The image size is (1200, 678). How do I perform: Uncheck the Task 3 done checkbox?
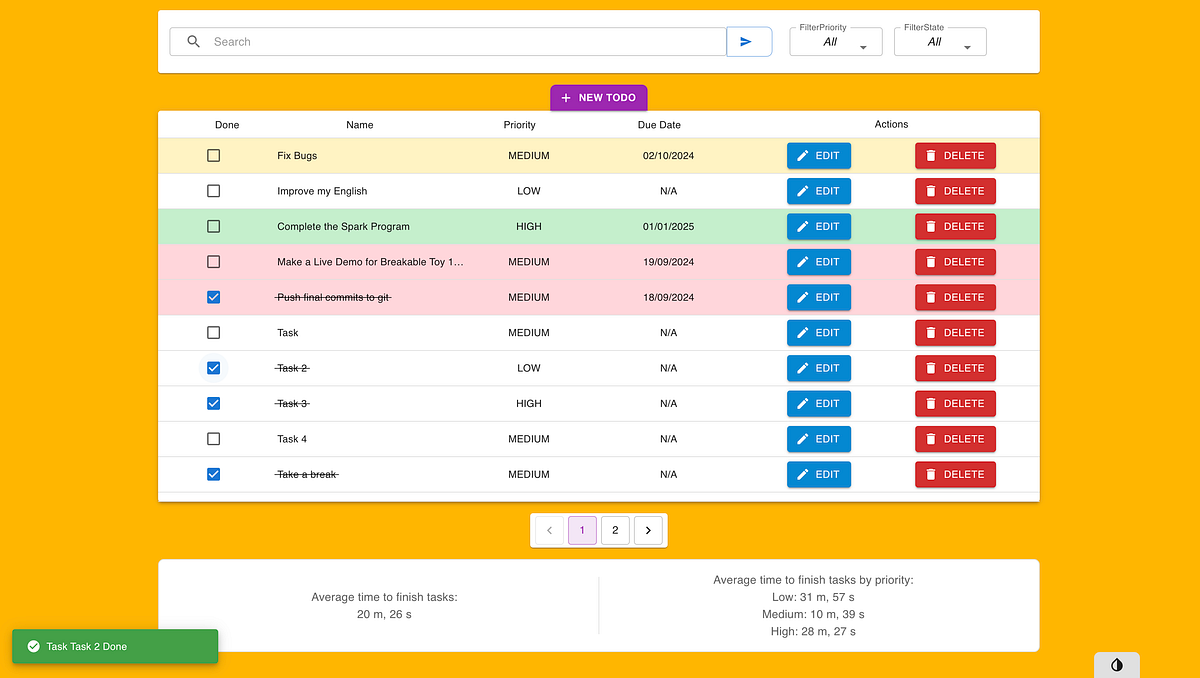click(x=213, y=403)
